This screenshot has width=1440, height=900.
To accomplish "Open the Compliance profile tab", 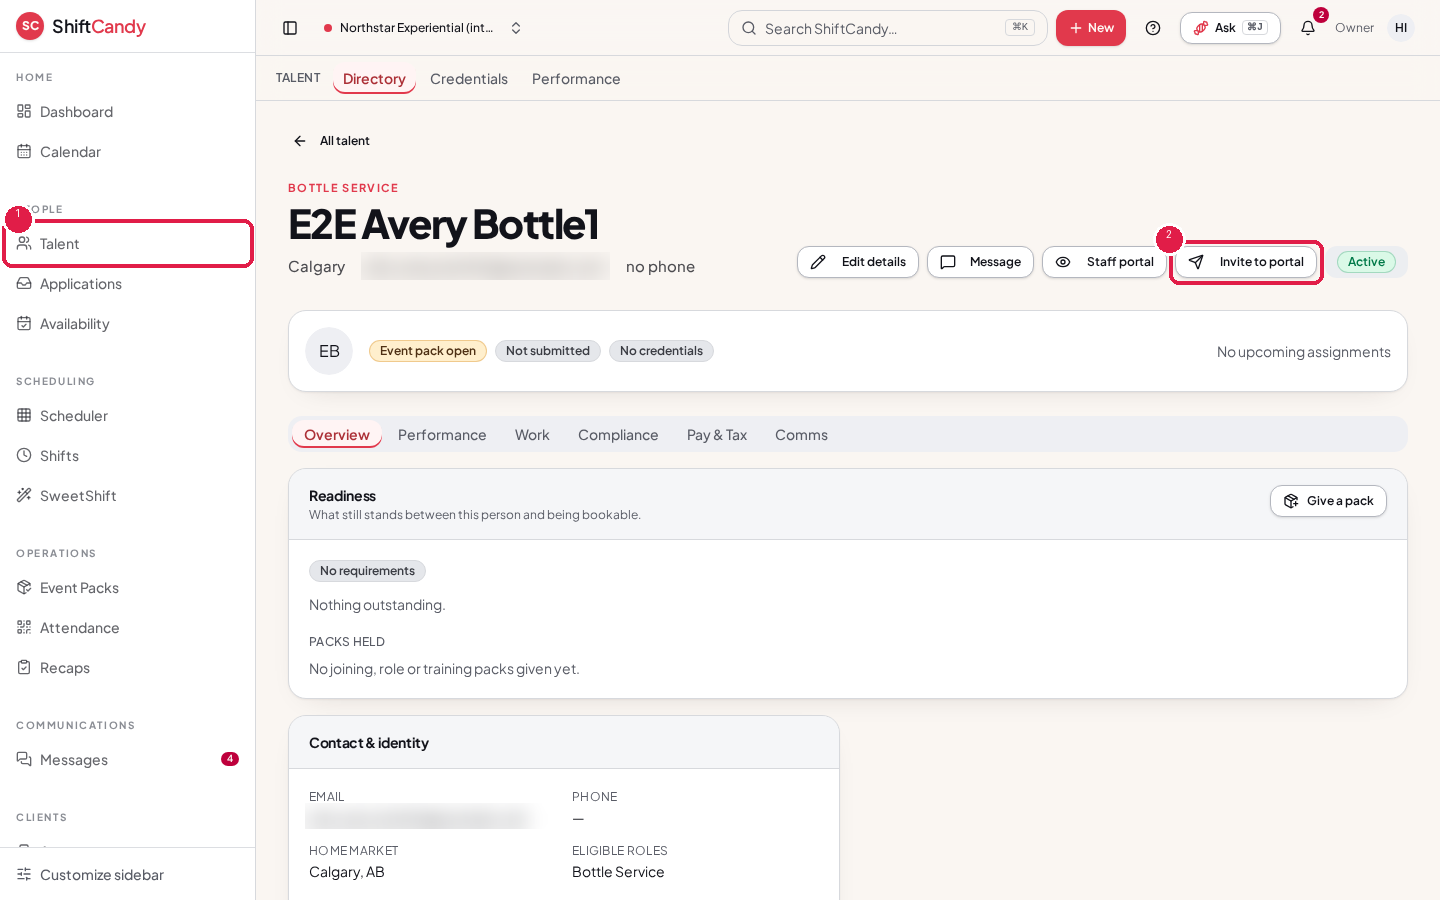I will (x=618, y=435).
